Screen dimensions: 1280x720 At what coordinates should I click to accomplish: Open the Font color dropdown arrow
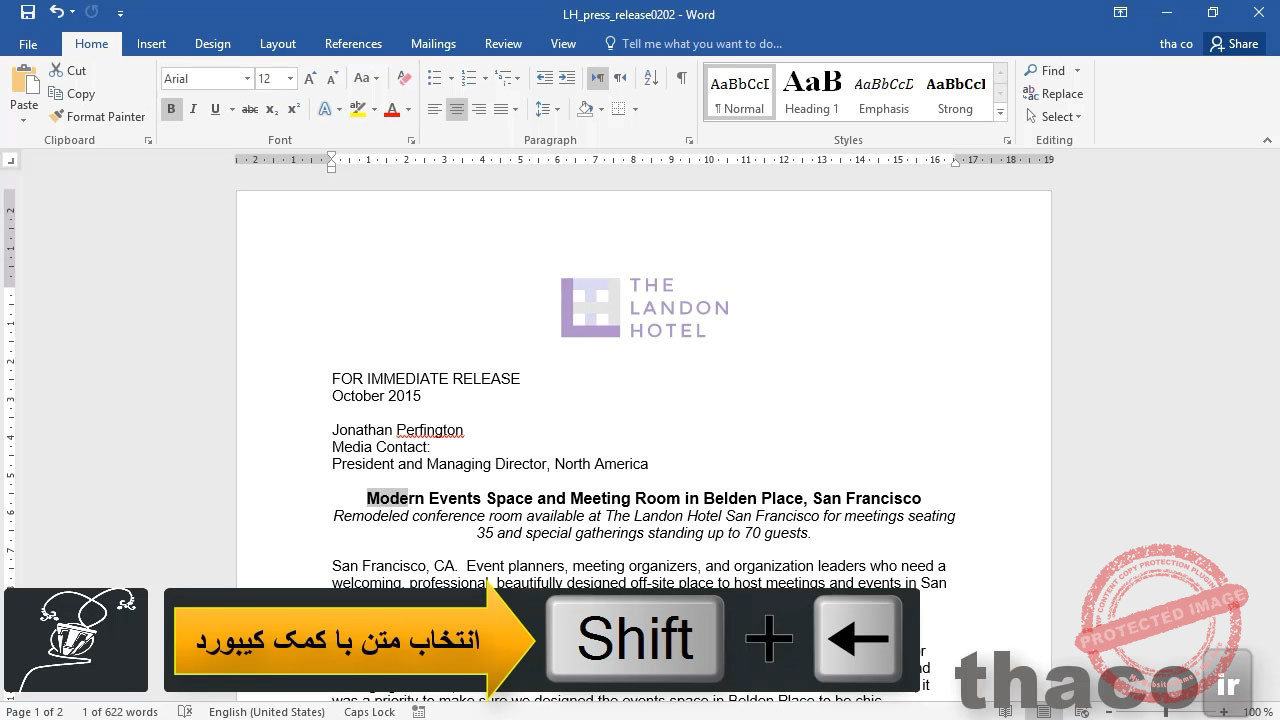[406, 109]
